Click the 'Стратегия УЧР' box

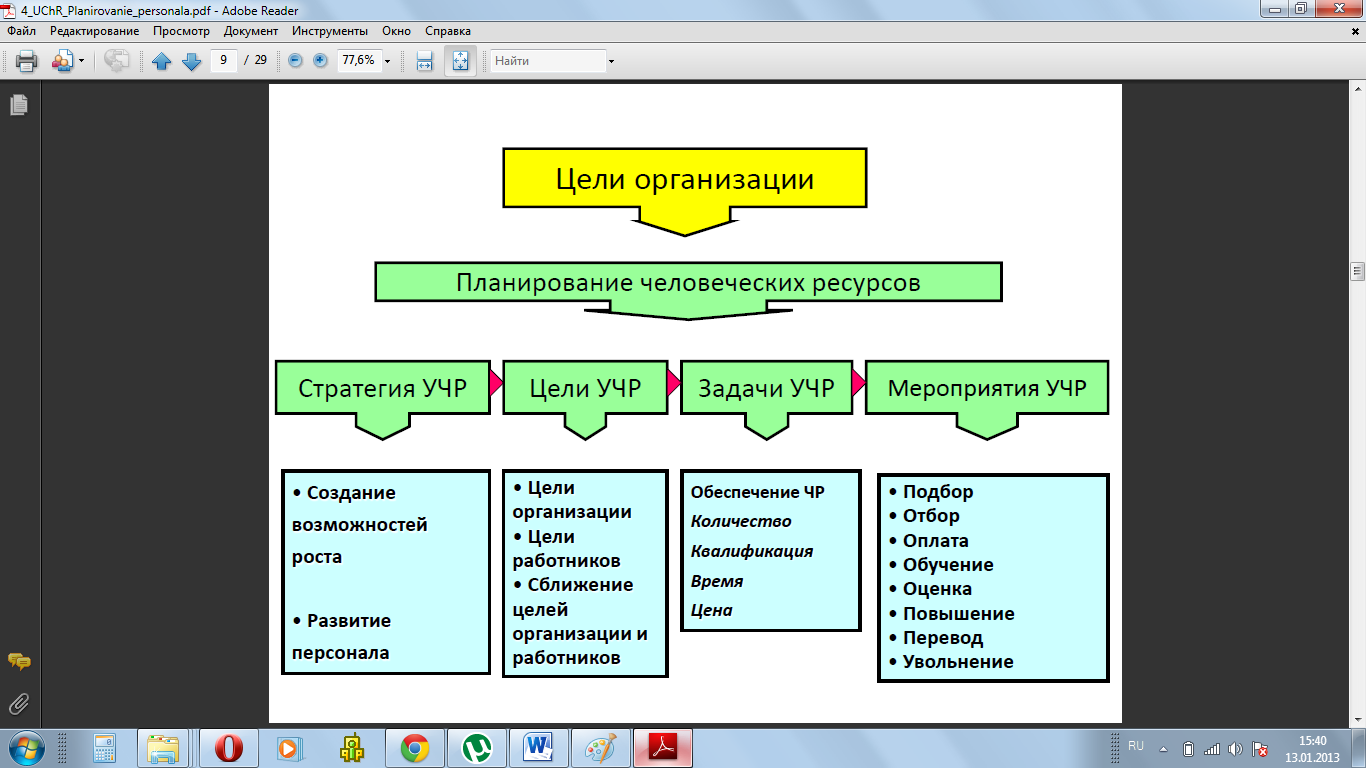point(383,388)
